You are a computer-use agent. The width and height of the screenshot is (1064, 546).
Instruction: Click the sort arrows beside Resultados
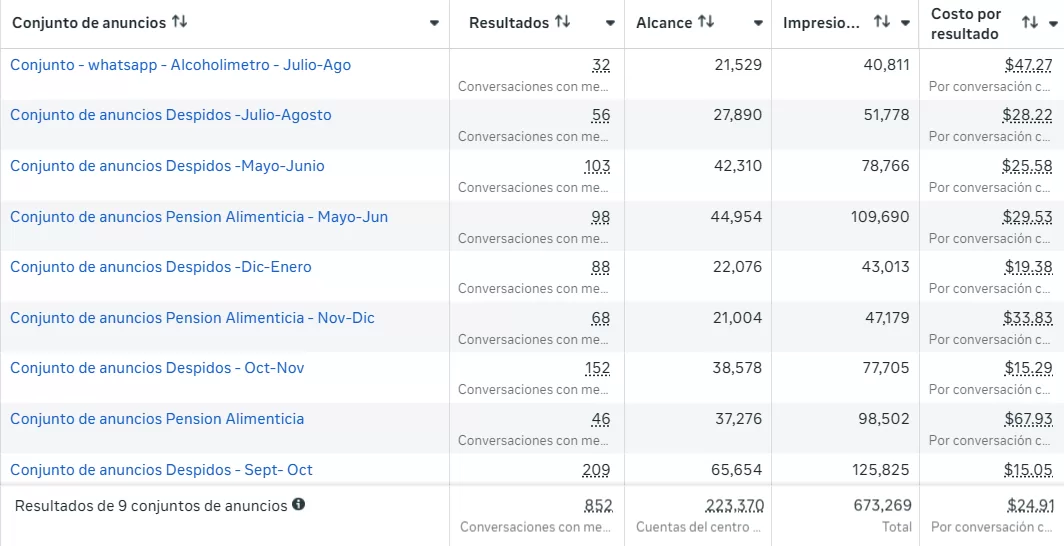[563, 22]
